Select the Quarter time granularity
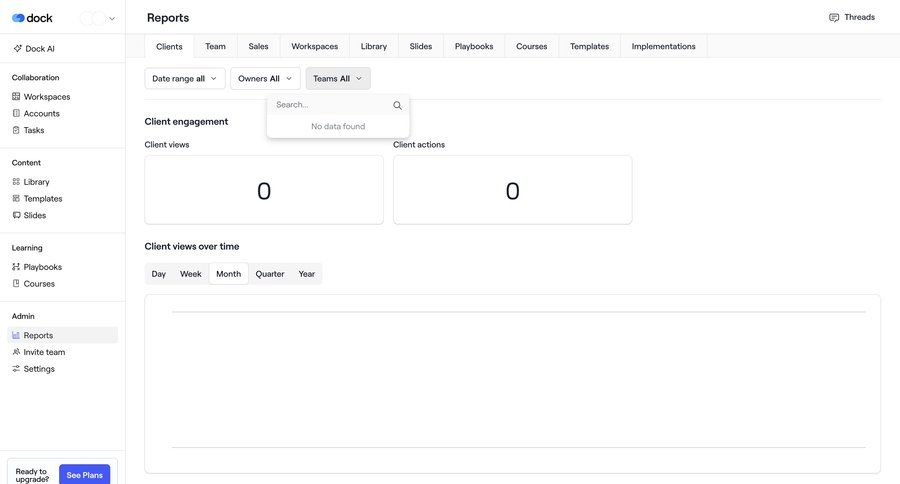Viewport: 900px width, 484px height. (x=270, y=274)
